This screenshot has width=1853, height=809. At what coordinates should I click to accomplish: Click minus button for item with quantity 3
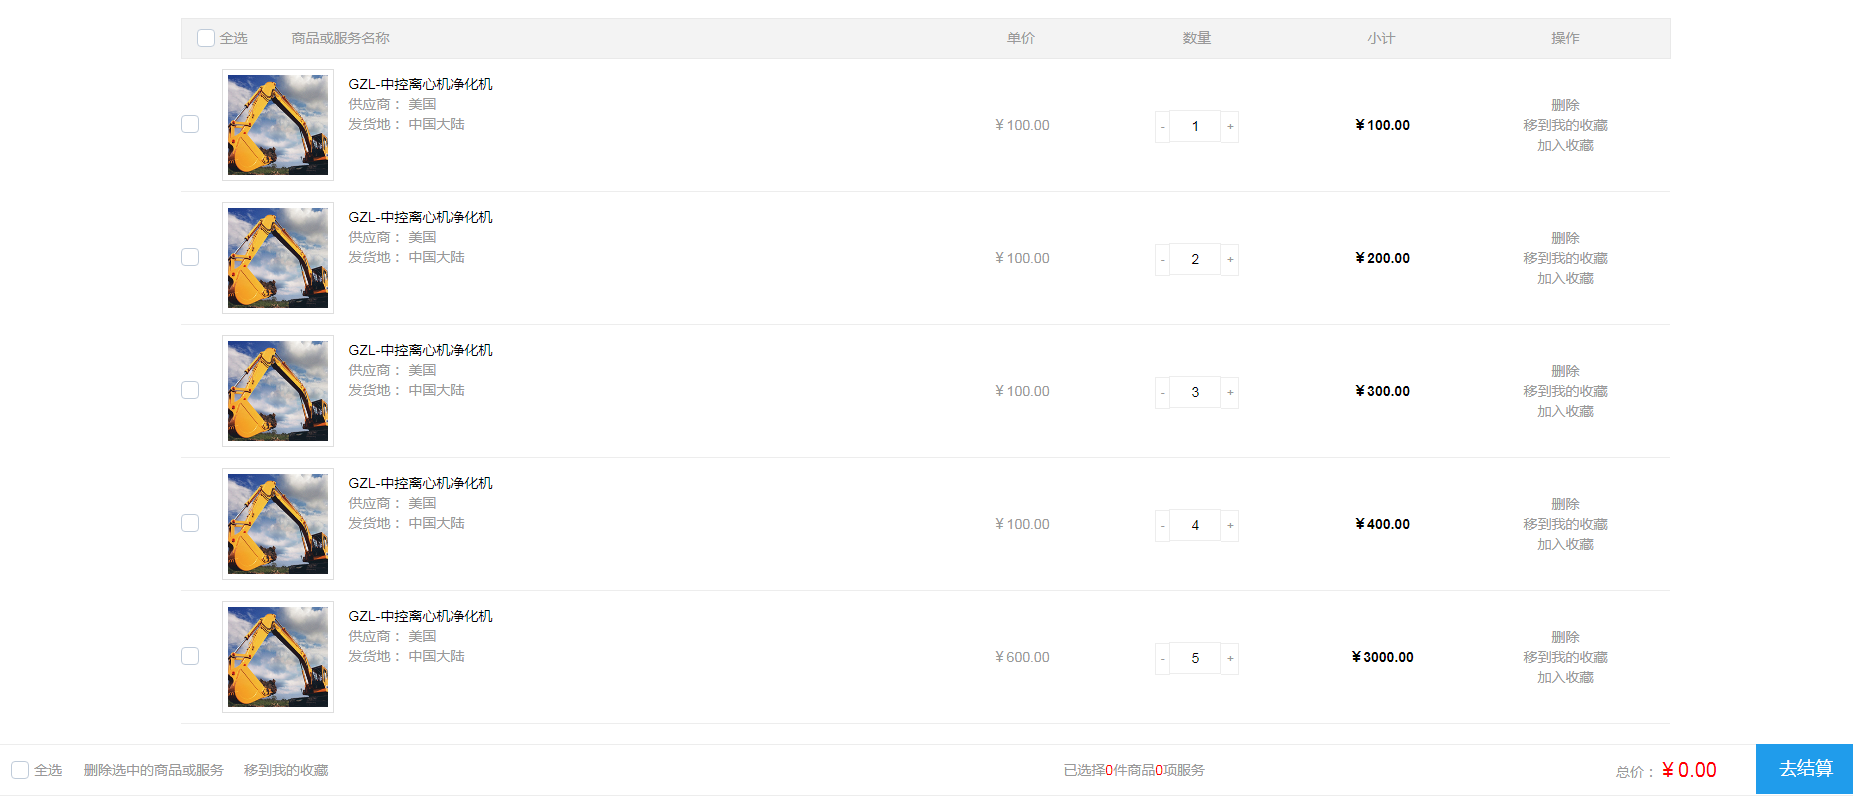pyautogui.click(x=1162, y=392)
